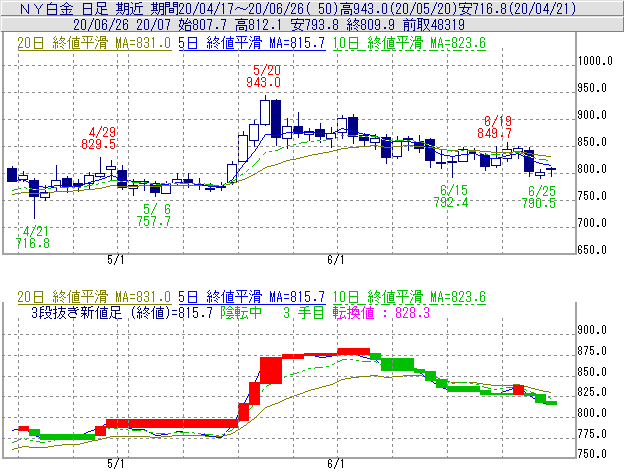Click the 20日 終値平滑 MA=831.0 legend in the upper chart
This screenshot has width=624, height=475.
click(x=94, y=43)
